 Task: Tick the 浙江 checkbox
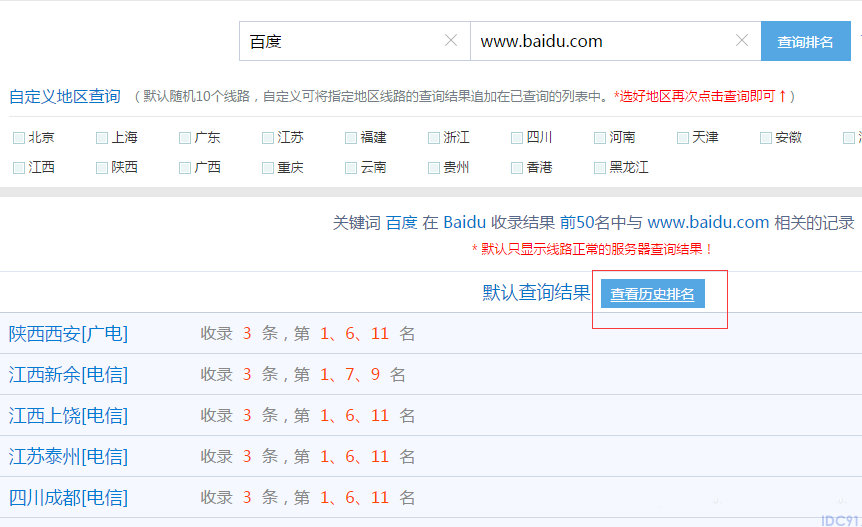[x=434, y=138]
